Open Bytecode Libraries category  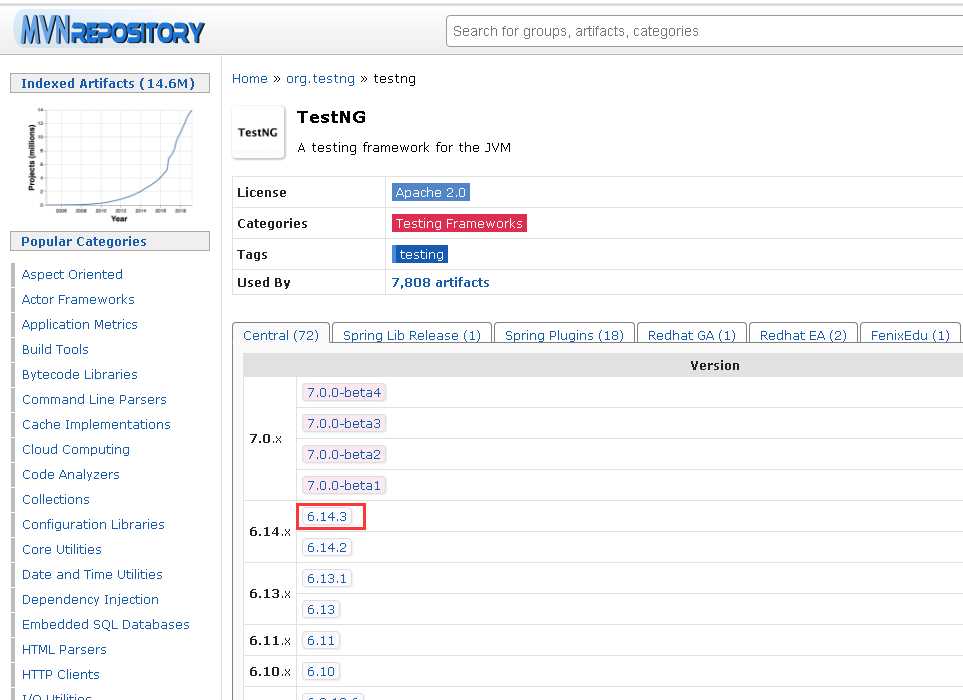(x=80, y=375)
